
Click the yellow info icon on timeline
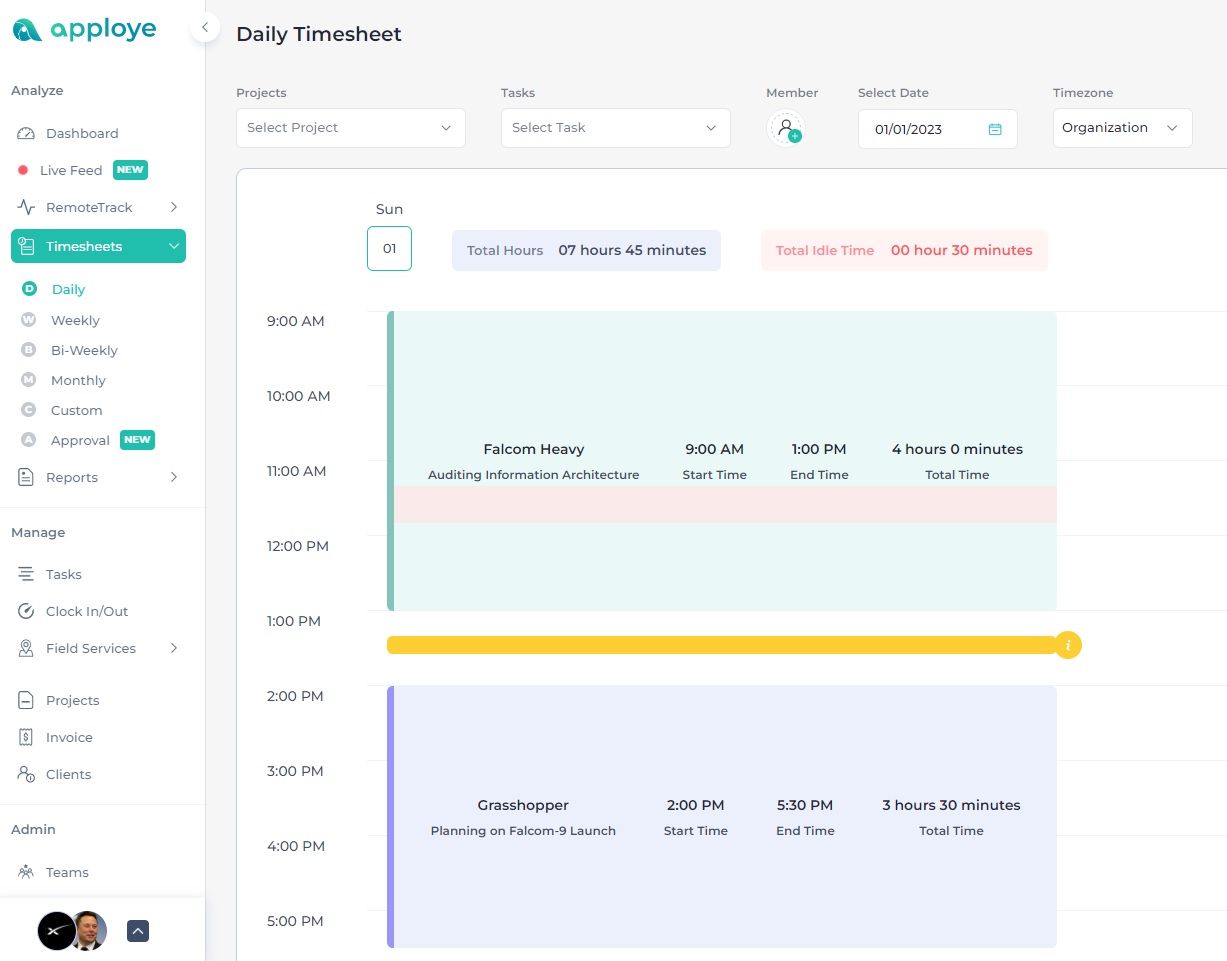(x=1068, y=645)
